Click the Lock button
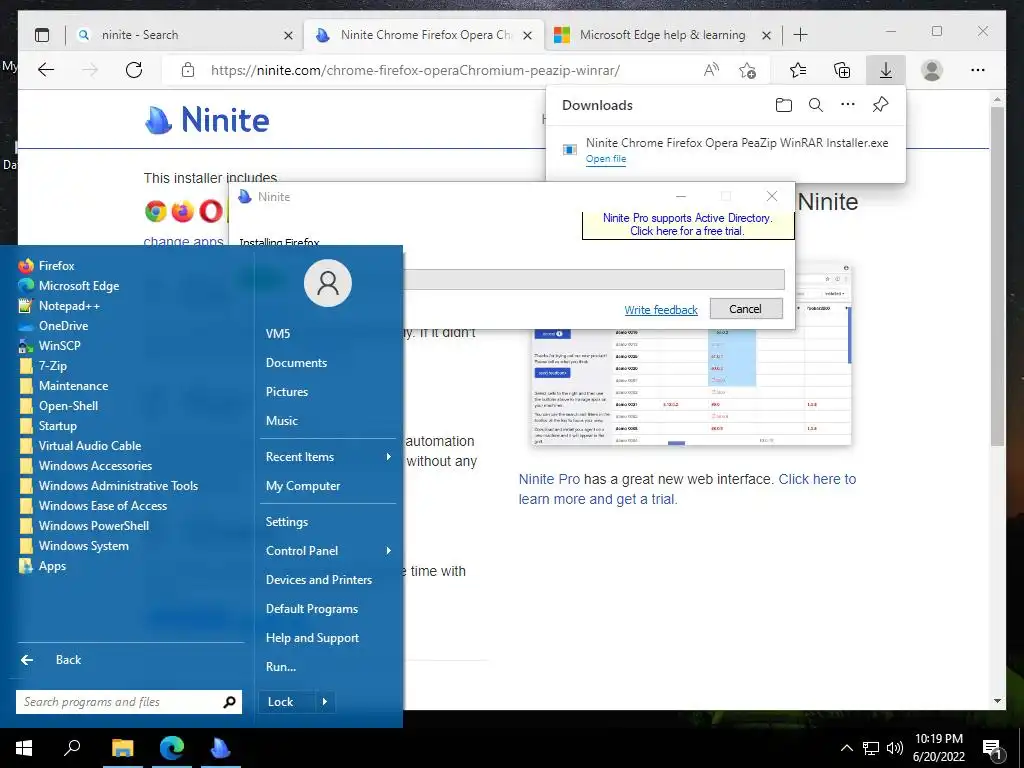The height and width of the screenshot is (768, 1024). pyautogui.click(x=286, y=702)
